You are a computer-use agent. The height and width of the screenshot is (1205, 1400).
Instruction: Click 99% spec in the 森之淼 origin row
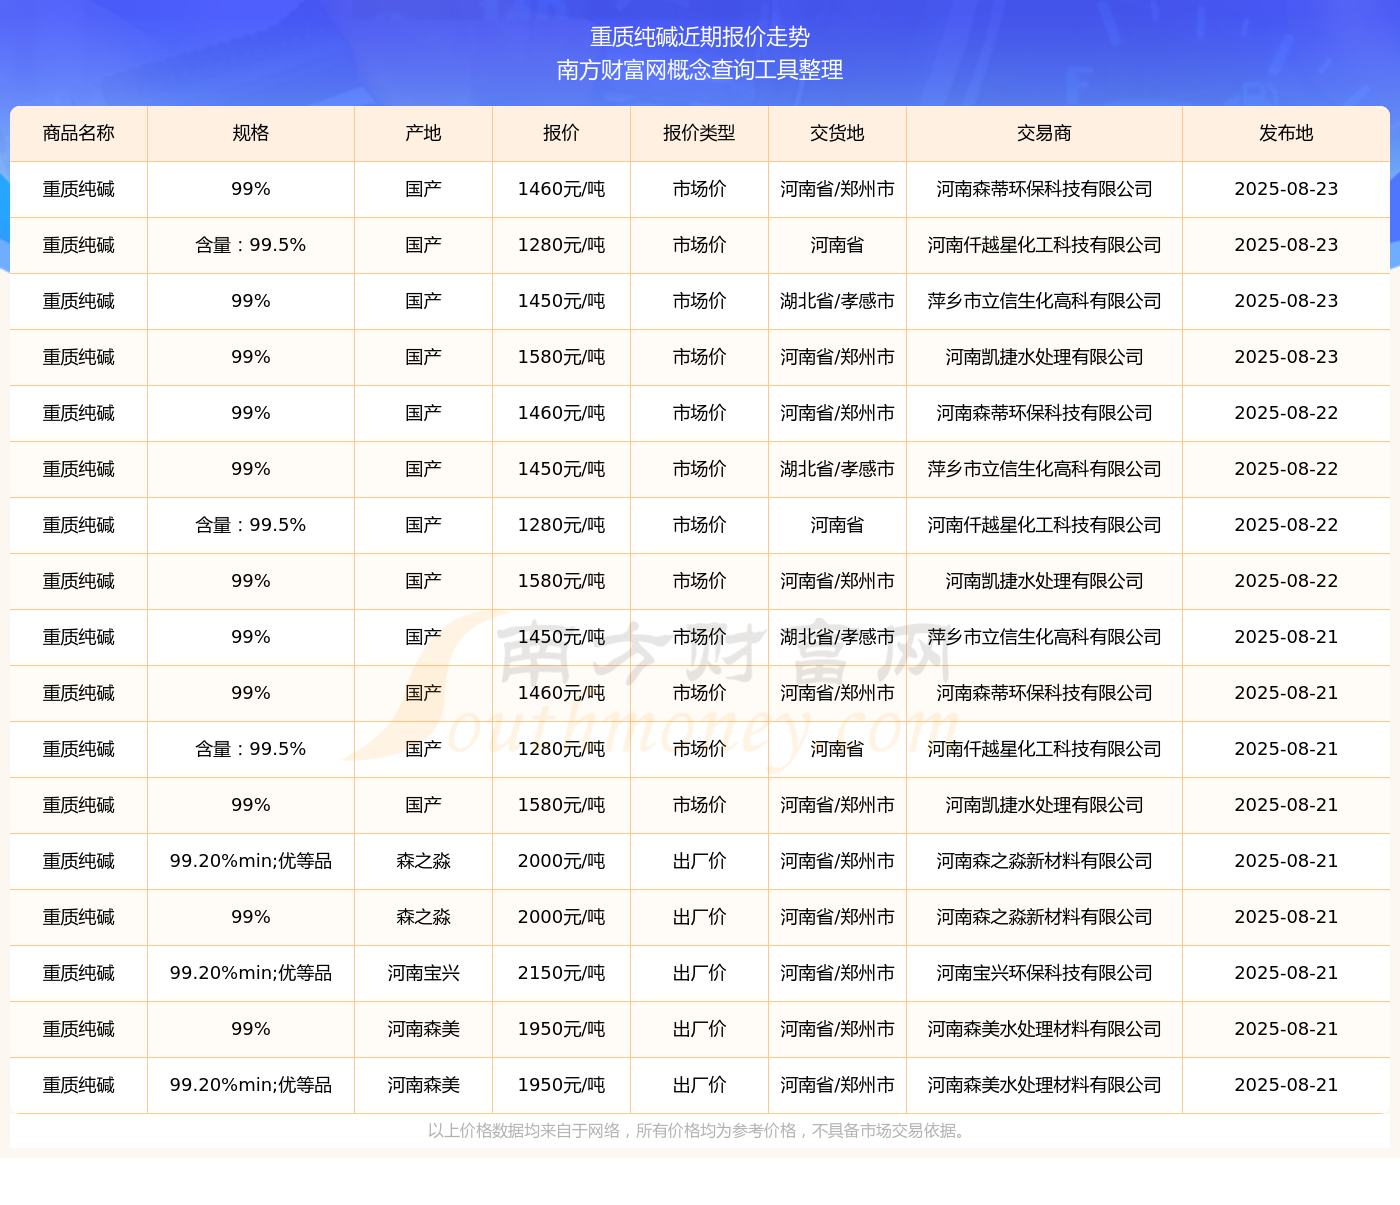coord(251,917)
